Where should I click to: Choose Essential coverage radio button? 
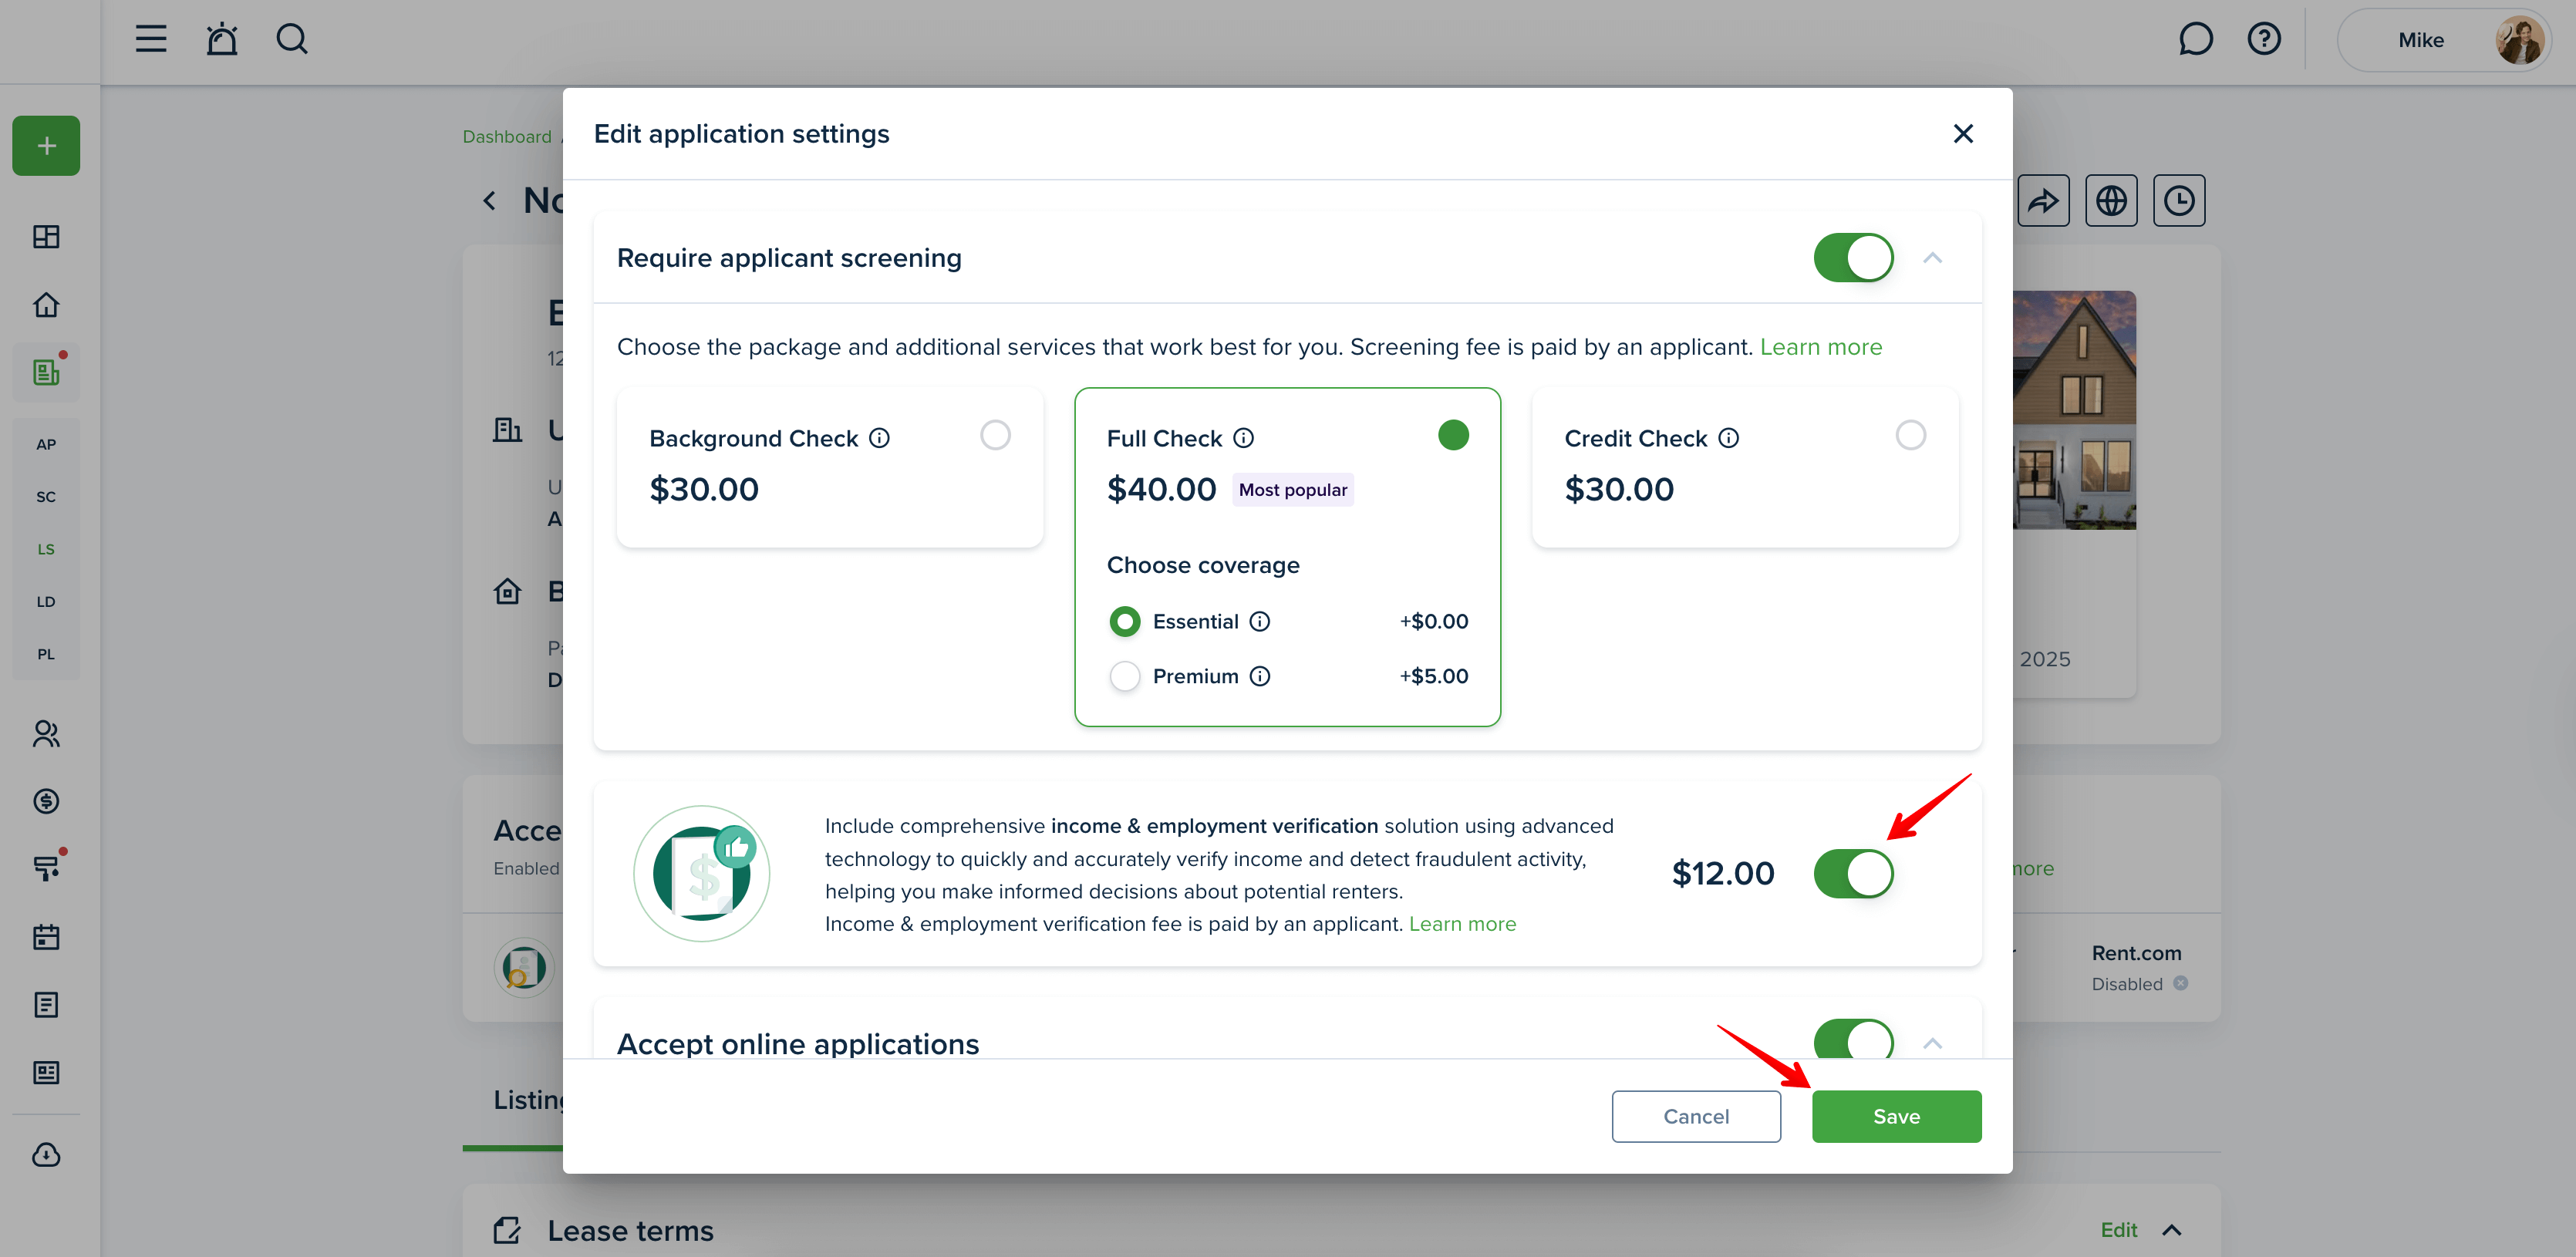tap(1124, 622)
